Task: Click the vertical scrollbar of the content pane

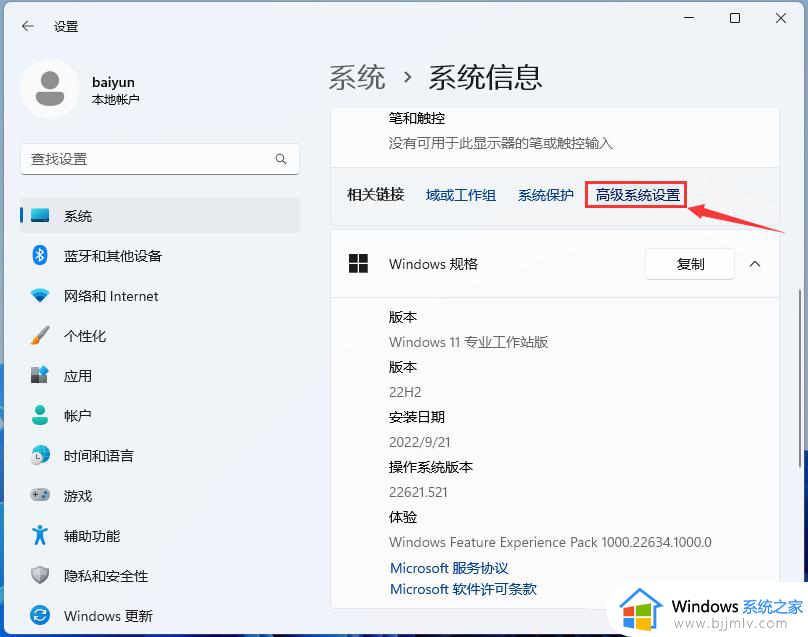Action: [x=800, y=378]
